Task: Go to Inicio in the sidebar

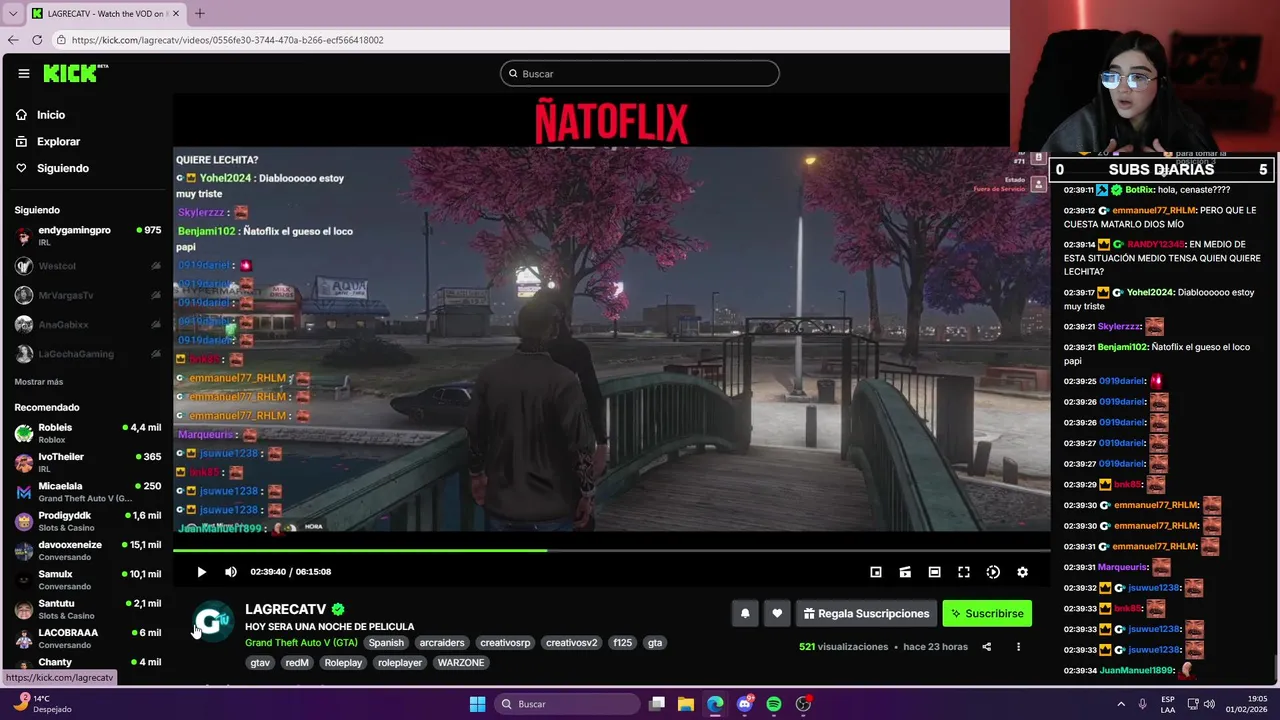Action: (50, 115)
